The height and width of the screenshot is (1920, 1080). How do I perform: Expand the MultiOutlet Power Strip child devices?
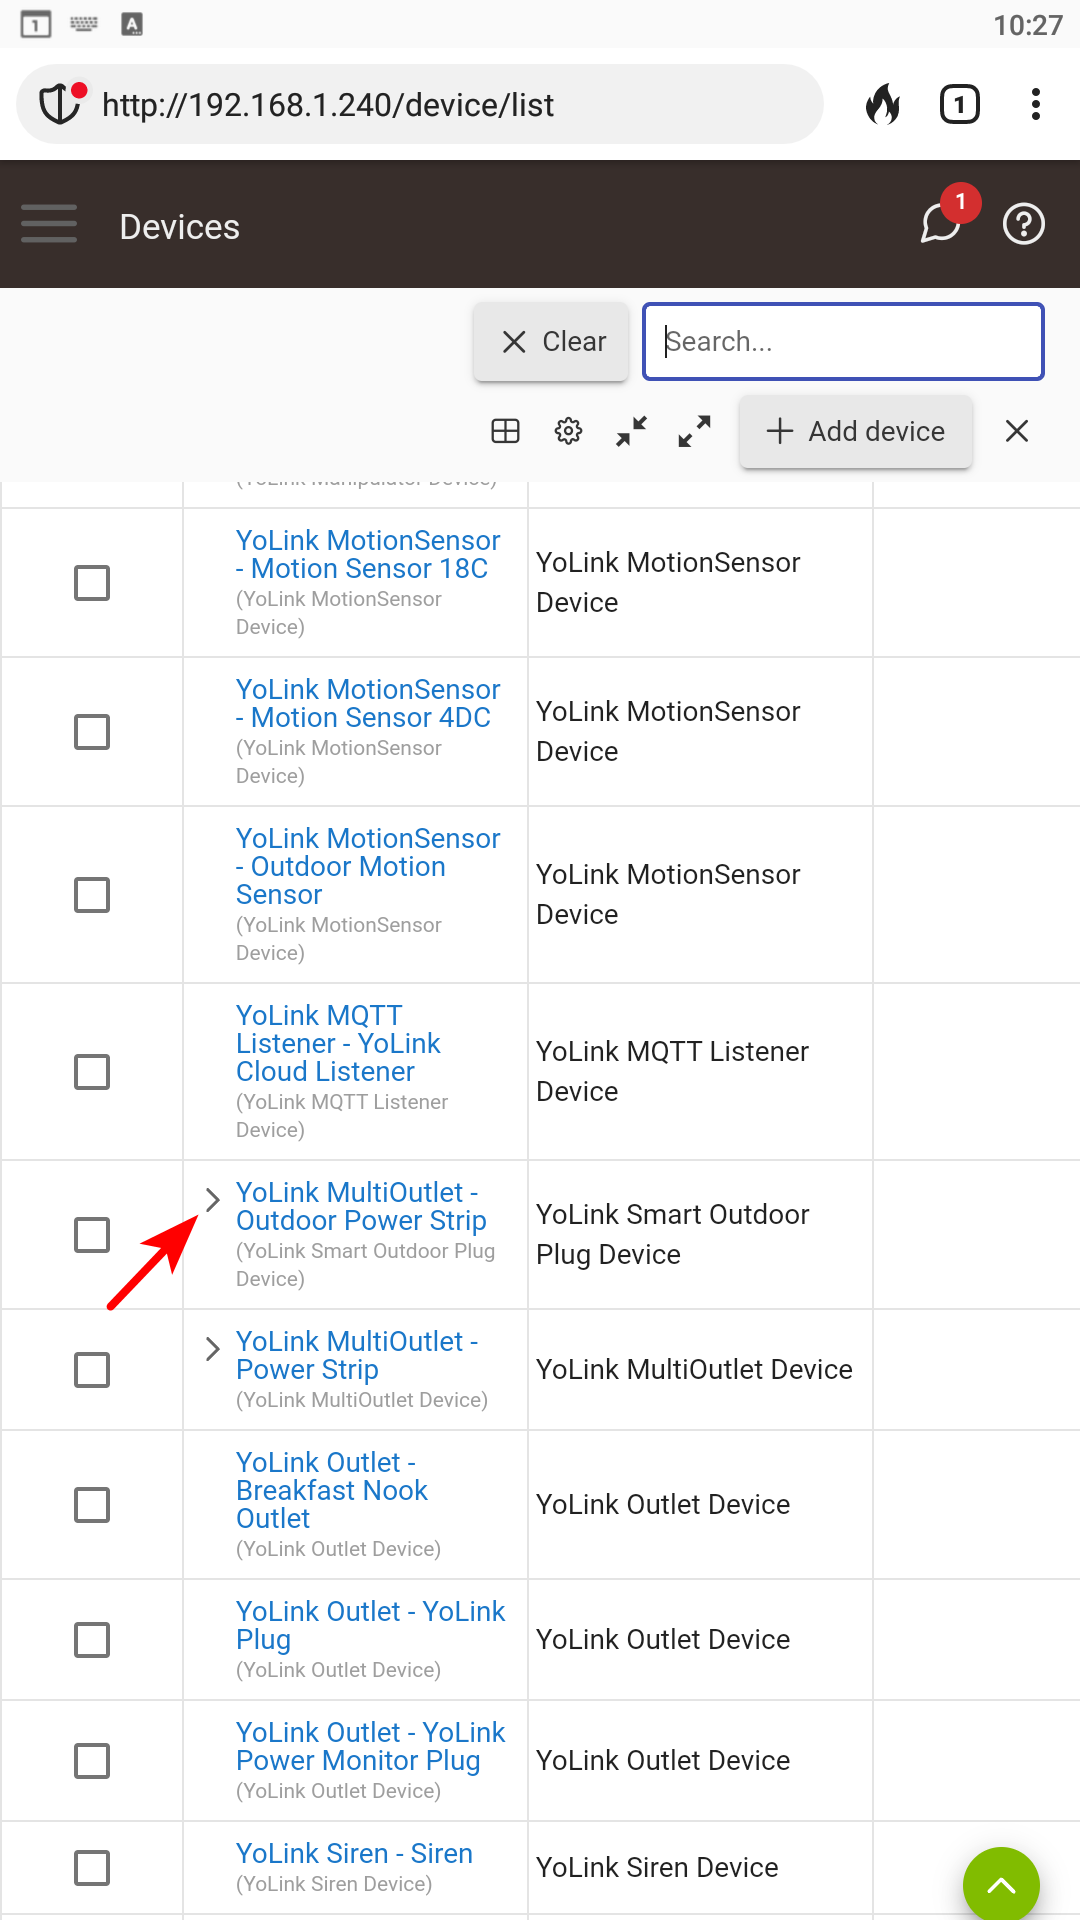[x=212, y=1349]
